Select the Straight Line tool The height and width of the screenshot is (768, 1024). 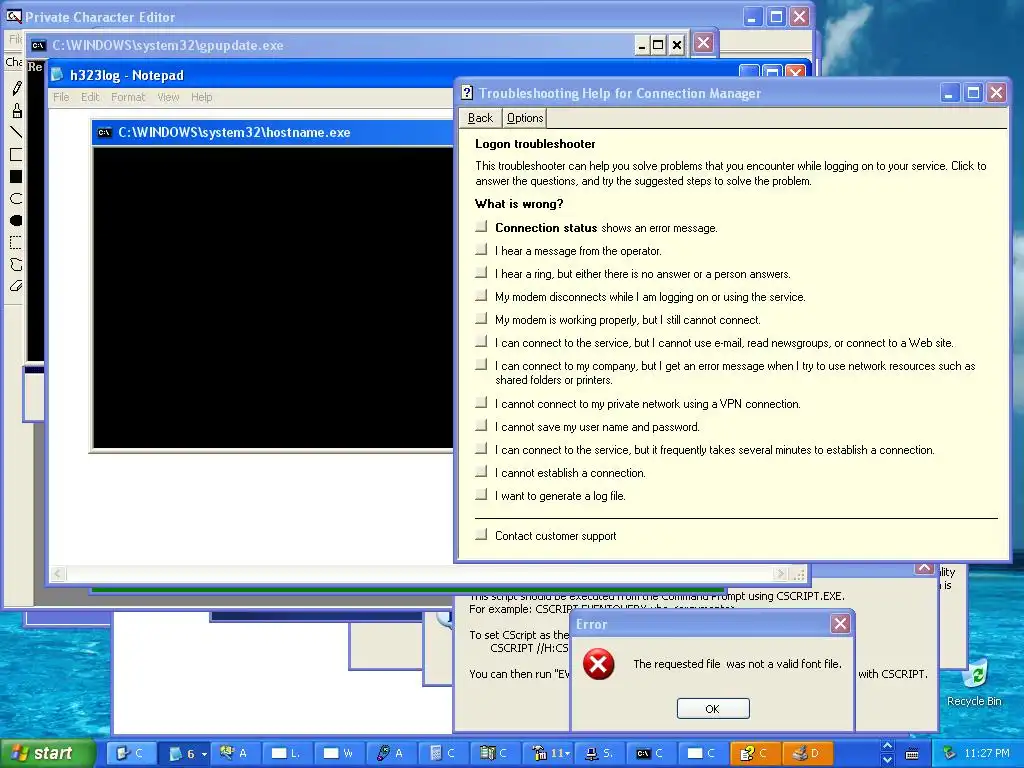click(16, 133)
